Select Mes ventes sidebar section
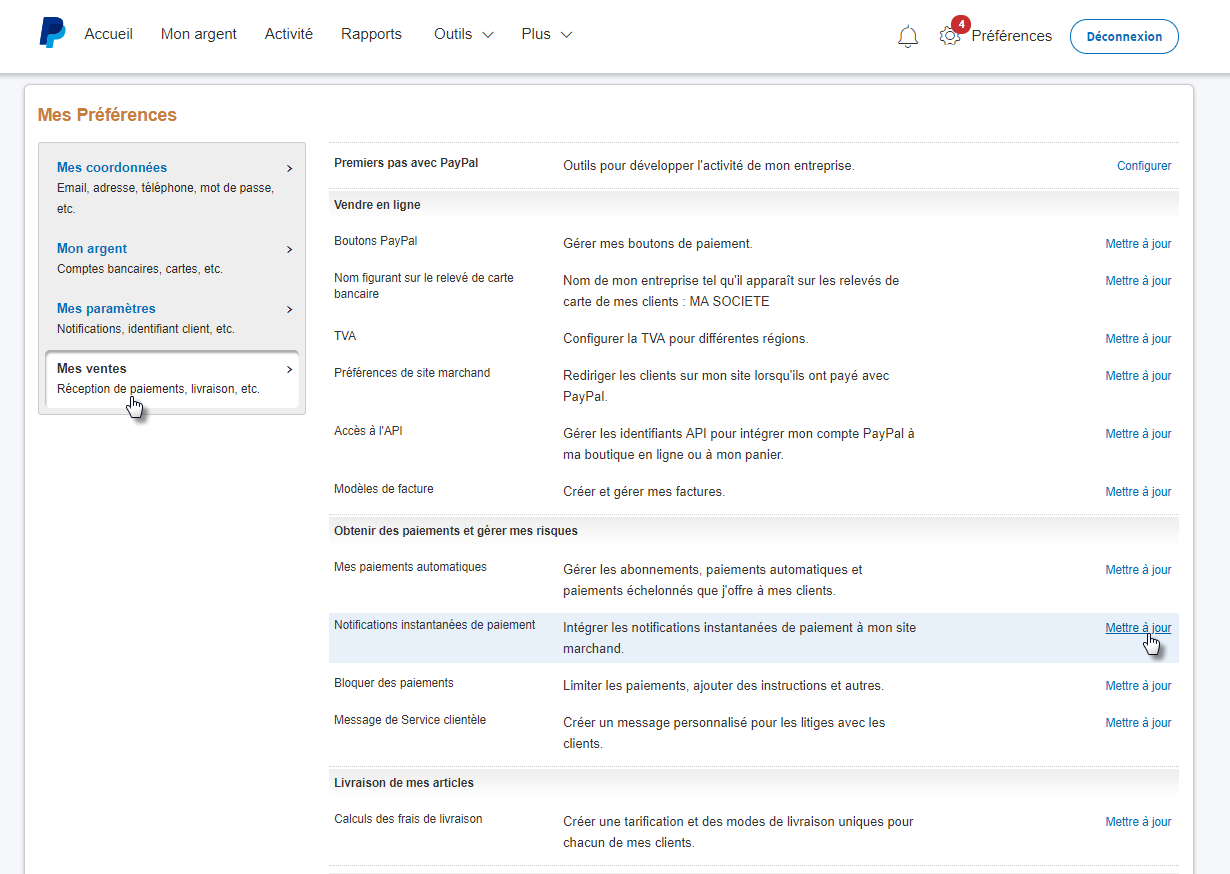 pyautogui.click(x=92, y=369)
